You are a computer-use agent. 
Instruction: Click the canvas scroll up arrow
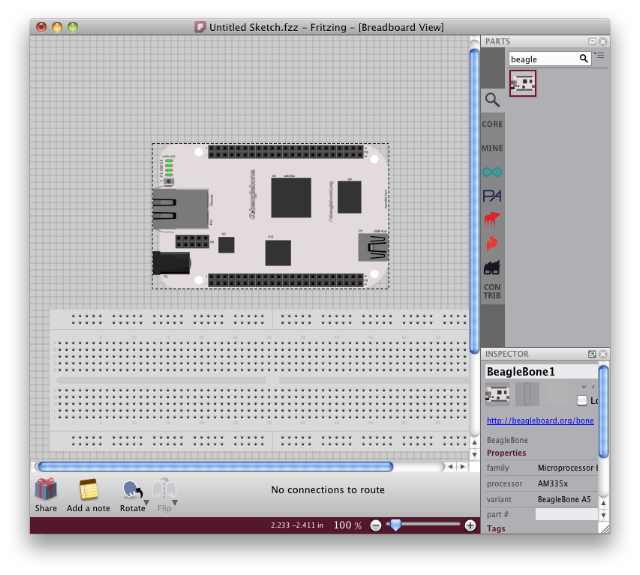[x=474, y=442]
